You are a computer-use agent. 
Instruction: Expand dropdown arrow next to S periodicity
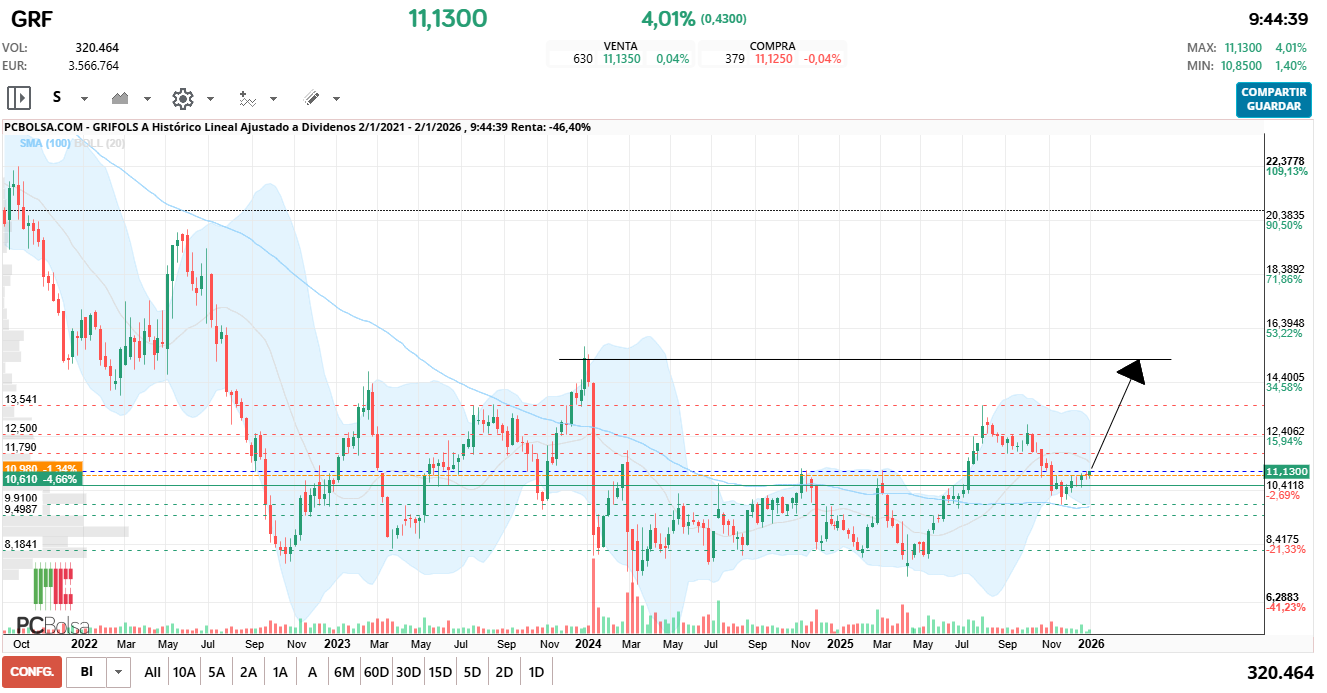pos(84,99)
